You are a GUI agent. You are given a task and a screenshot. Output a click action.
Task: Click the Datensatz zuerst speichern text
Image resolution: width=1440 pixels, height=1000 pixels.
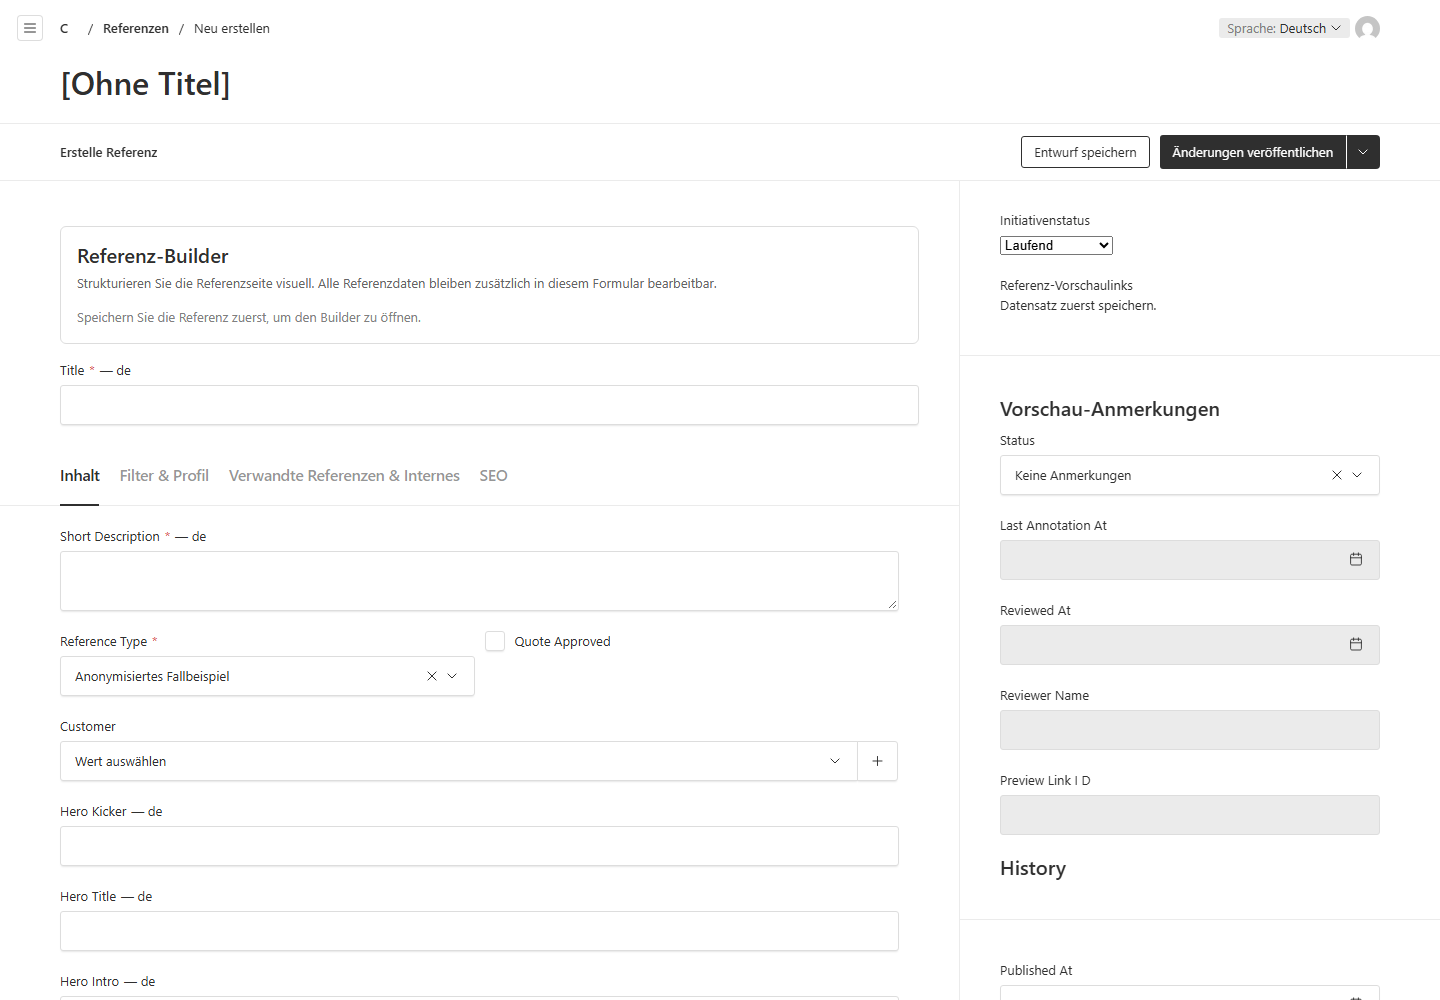(1078, 306)
